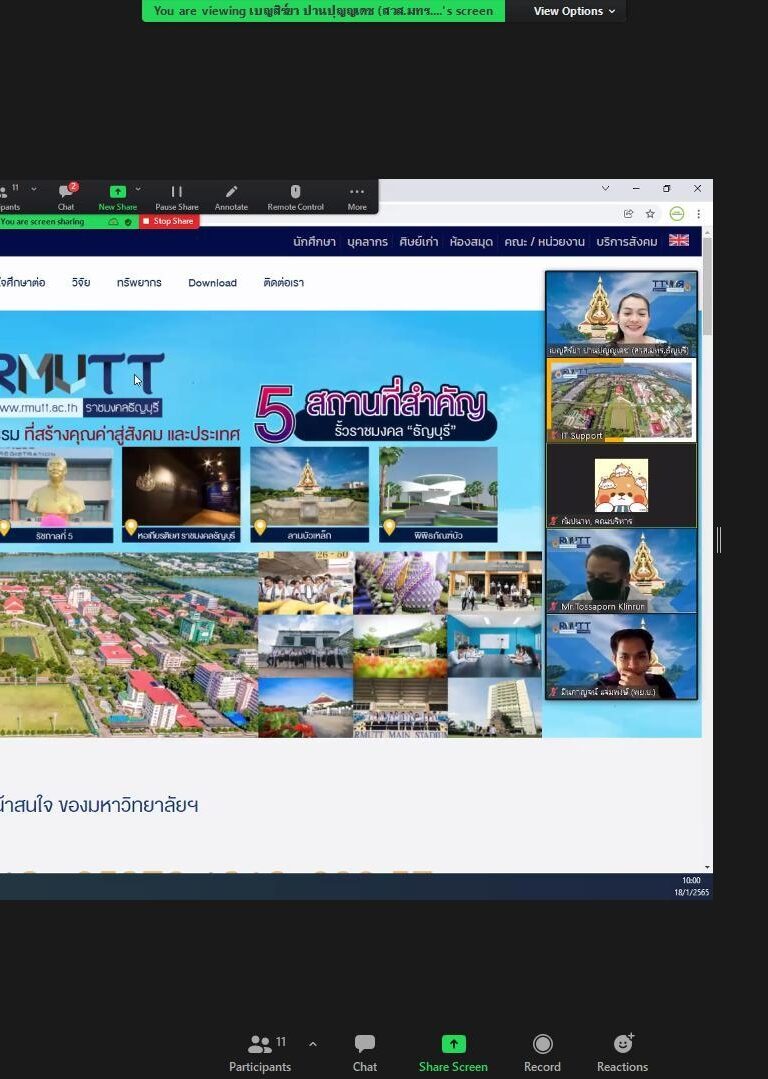Open Participants panel in bottom Zoom toolbar
768x1079 pixels.
pyautogui.click(x=260, y=1054)
